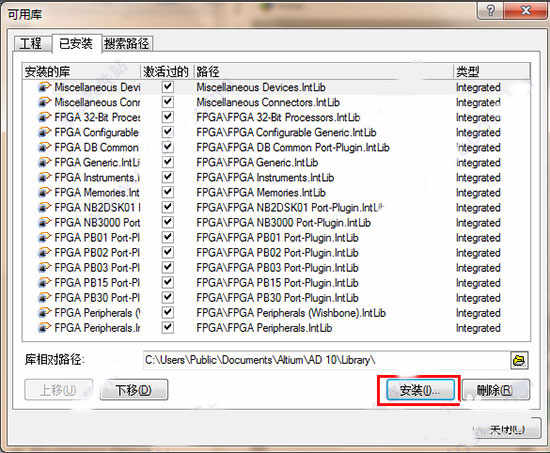Image resolution: width=550 pixels, height=453 pixels.
Task: Click the FPGA PB15 Port-Plugin library icon
Action: [45, 283]
